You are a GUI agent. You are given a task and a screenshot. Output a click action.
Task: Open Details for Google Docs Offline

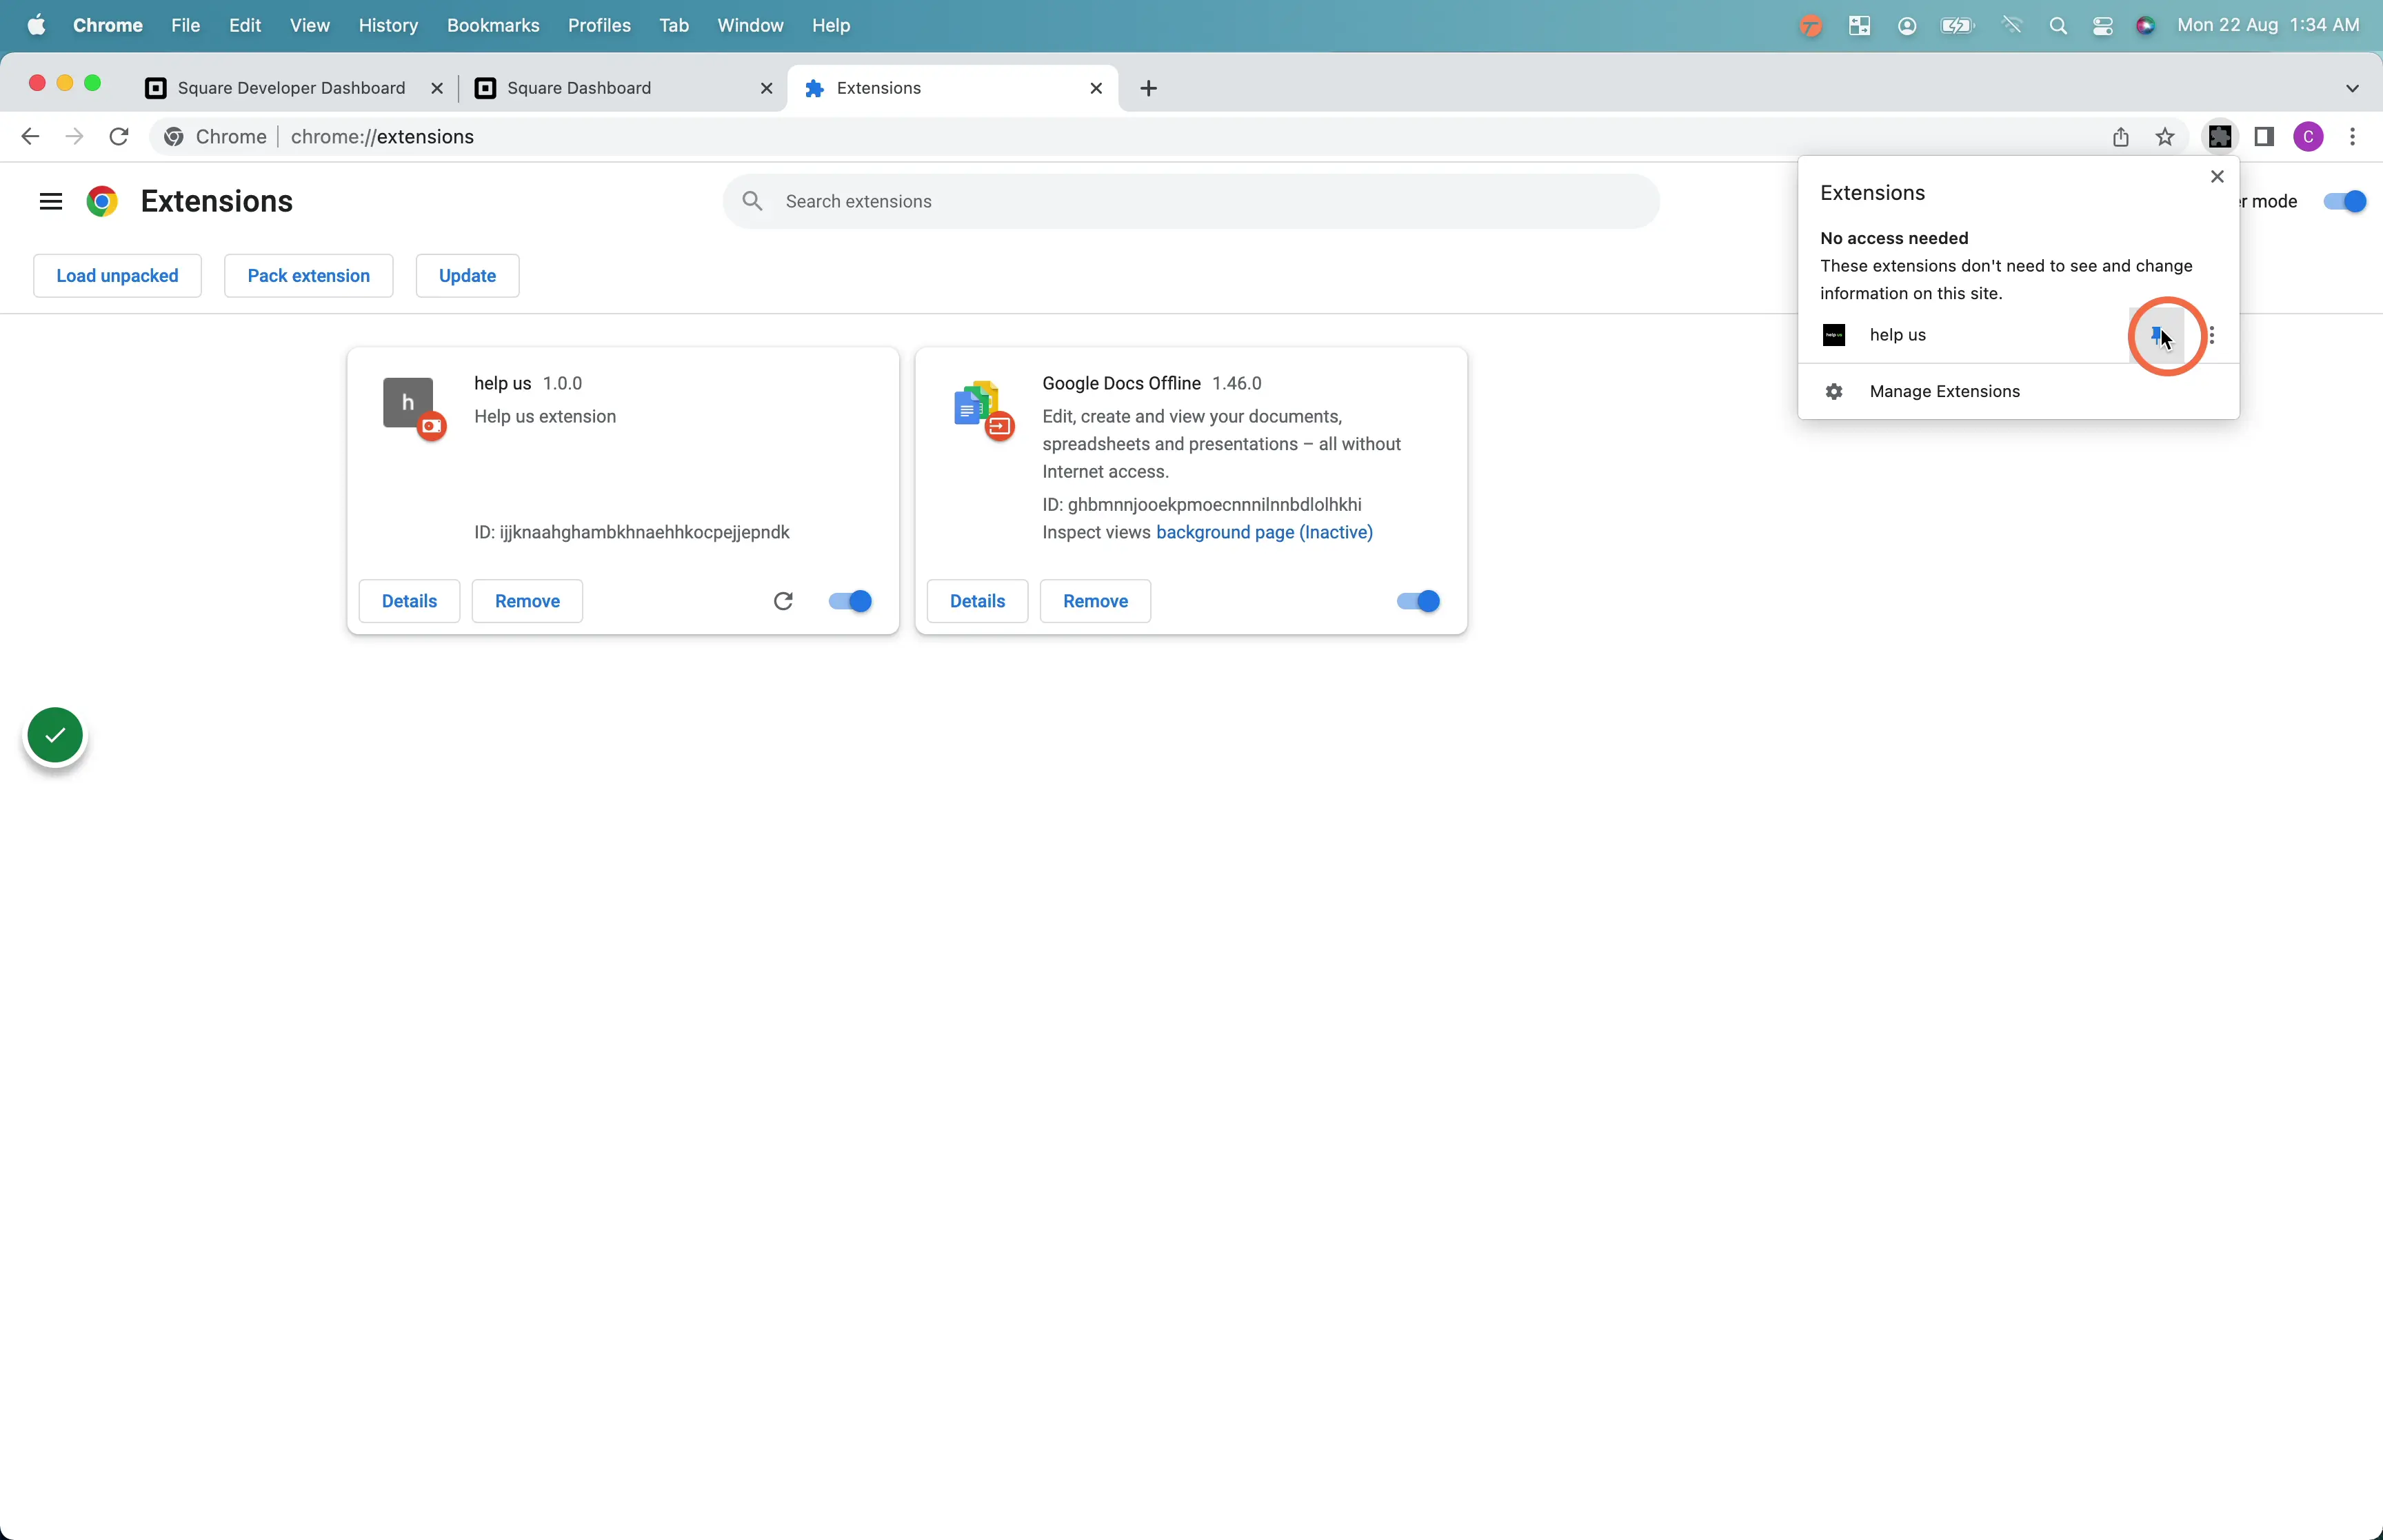click(x=977, y=601)
